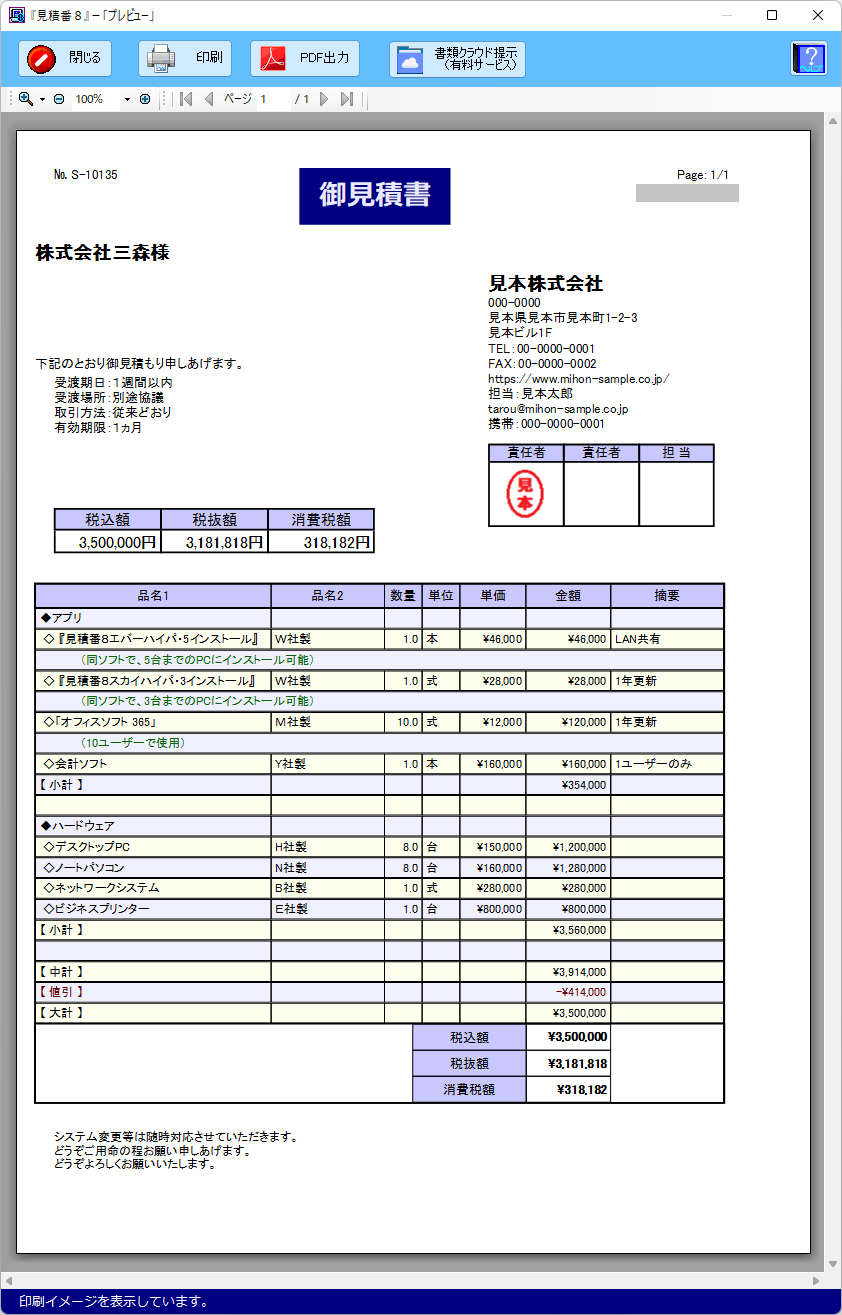The image size is (842, 1315).
Task: Click the horizontal scrollbar right arrow
Action: pos(816,1280)
